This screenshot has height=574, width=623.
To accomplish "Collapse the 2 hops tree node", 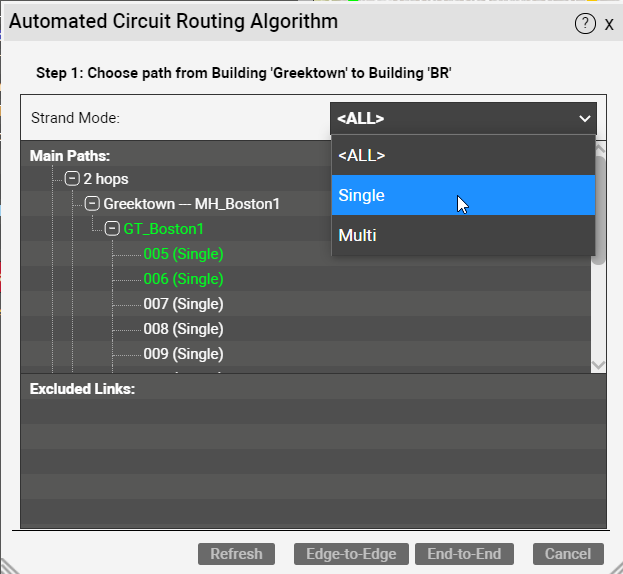I will click(x=72, y=179).
